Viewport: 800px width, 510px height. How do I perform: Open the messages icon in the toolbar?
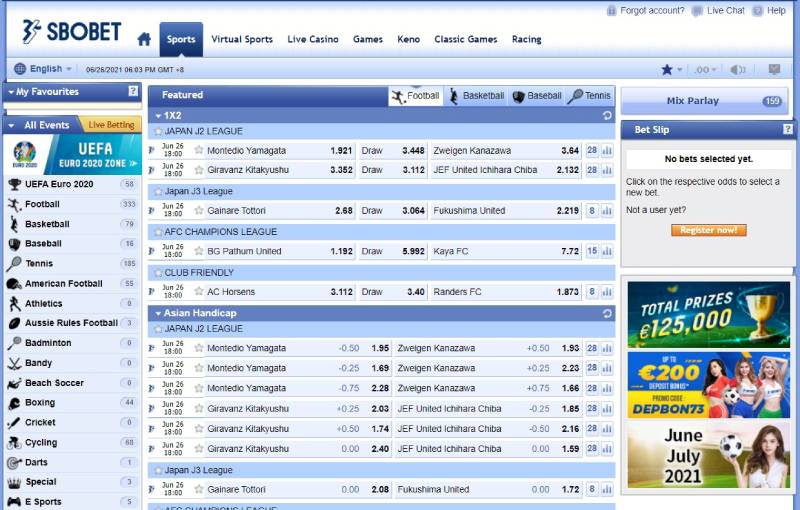(x=773, y=69)
